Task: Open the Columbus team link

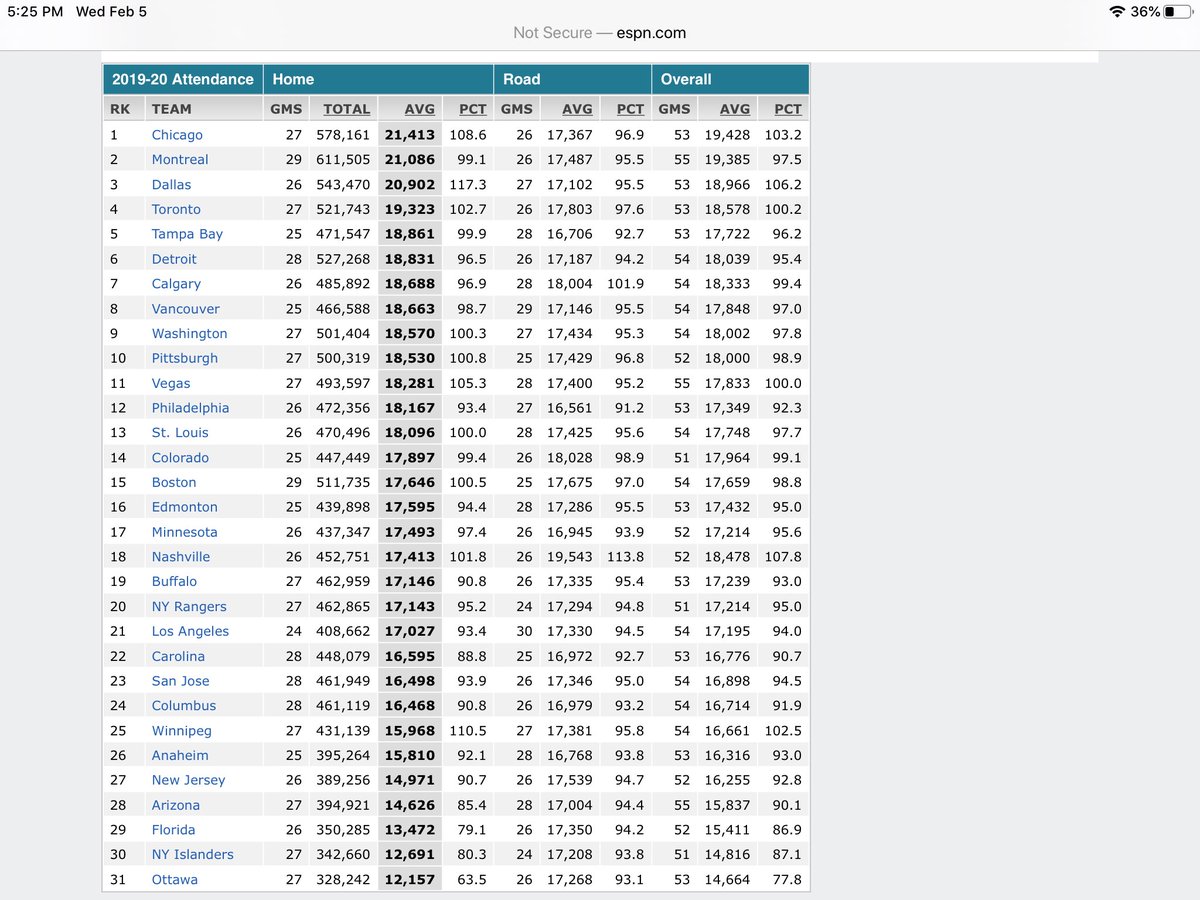Action: [184, 706]
